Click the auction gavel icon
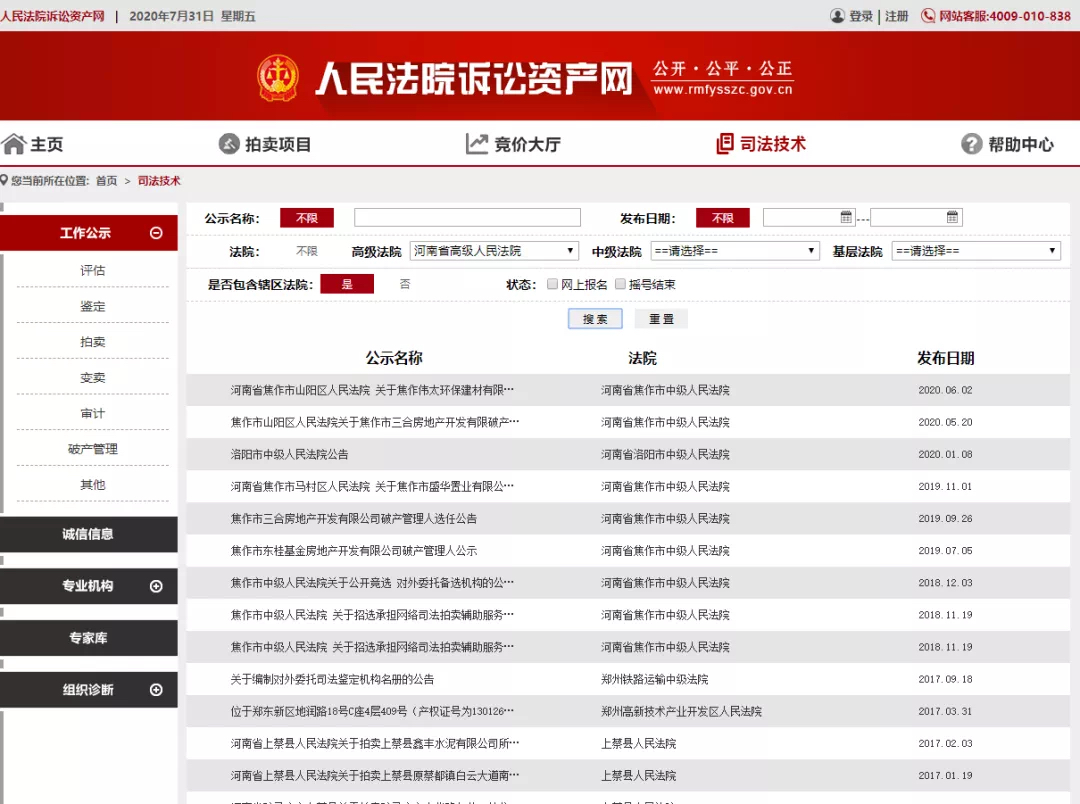 [229, 144]
